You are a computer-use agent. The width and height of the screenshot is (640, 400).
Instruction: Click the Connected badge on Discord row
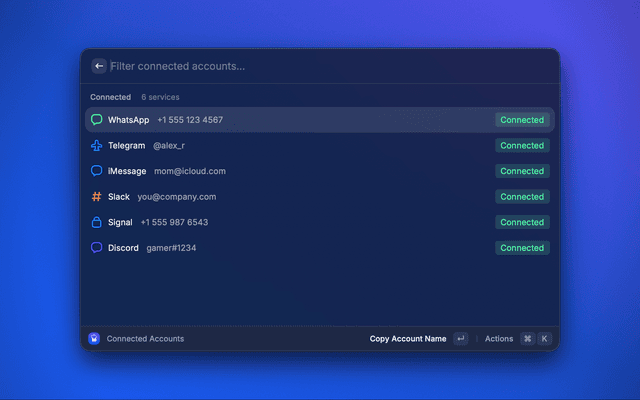(522, 248)
